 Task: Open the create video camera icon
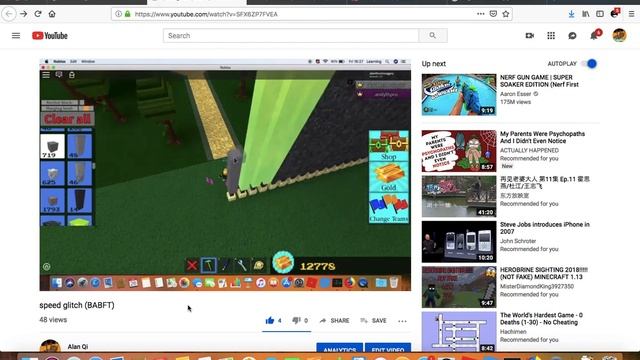coord(530,36)
